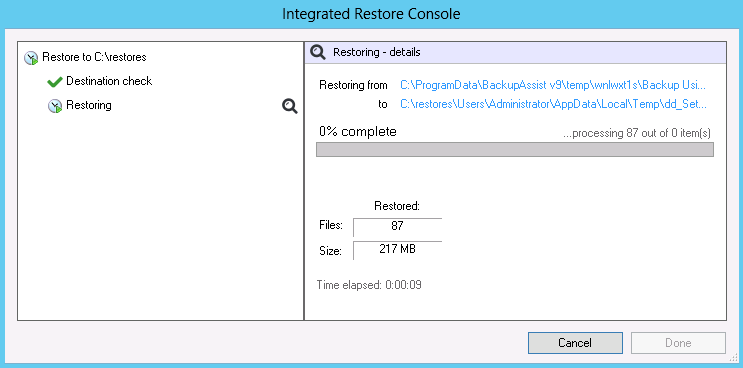Screen dimensions: 743x368
Task: Click the magnifier icon beside Restoring step
Action: click(290, 106)
